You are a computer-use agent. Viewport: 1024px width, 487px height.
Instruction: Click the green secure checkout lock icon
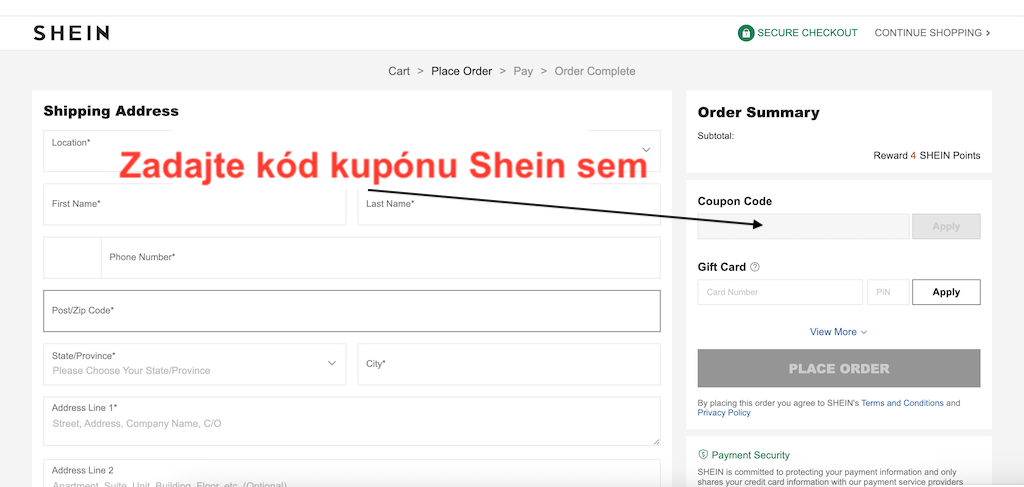tap(746, 33)
